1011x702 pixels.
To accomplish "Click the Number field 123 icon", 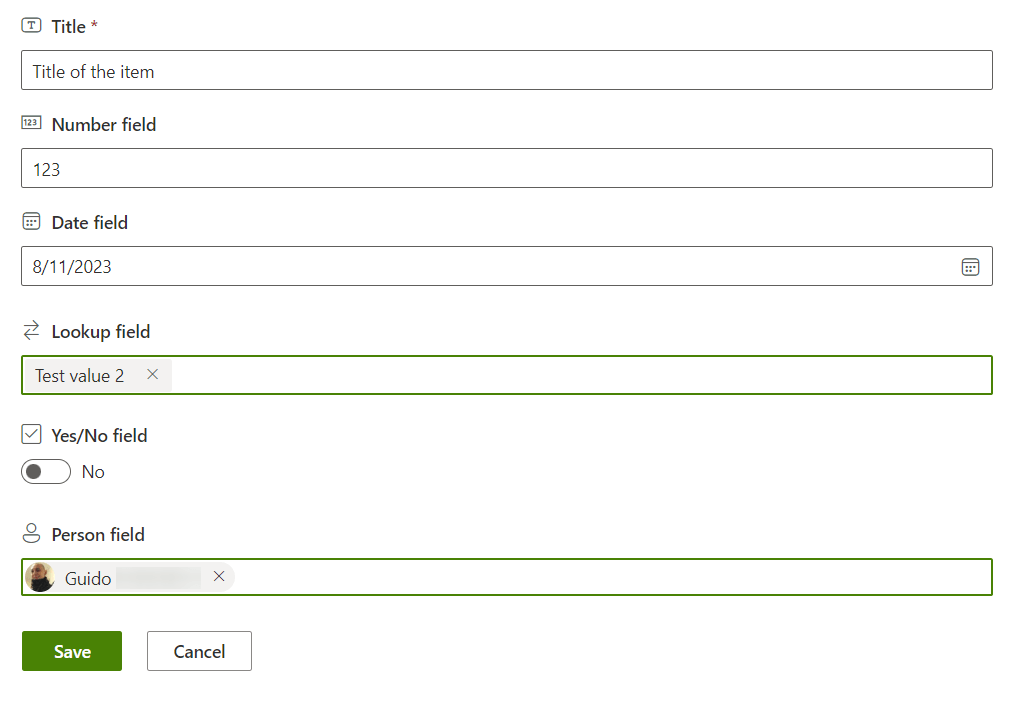I will [31, 124].
